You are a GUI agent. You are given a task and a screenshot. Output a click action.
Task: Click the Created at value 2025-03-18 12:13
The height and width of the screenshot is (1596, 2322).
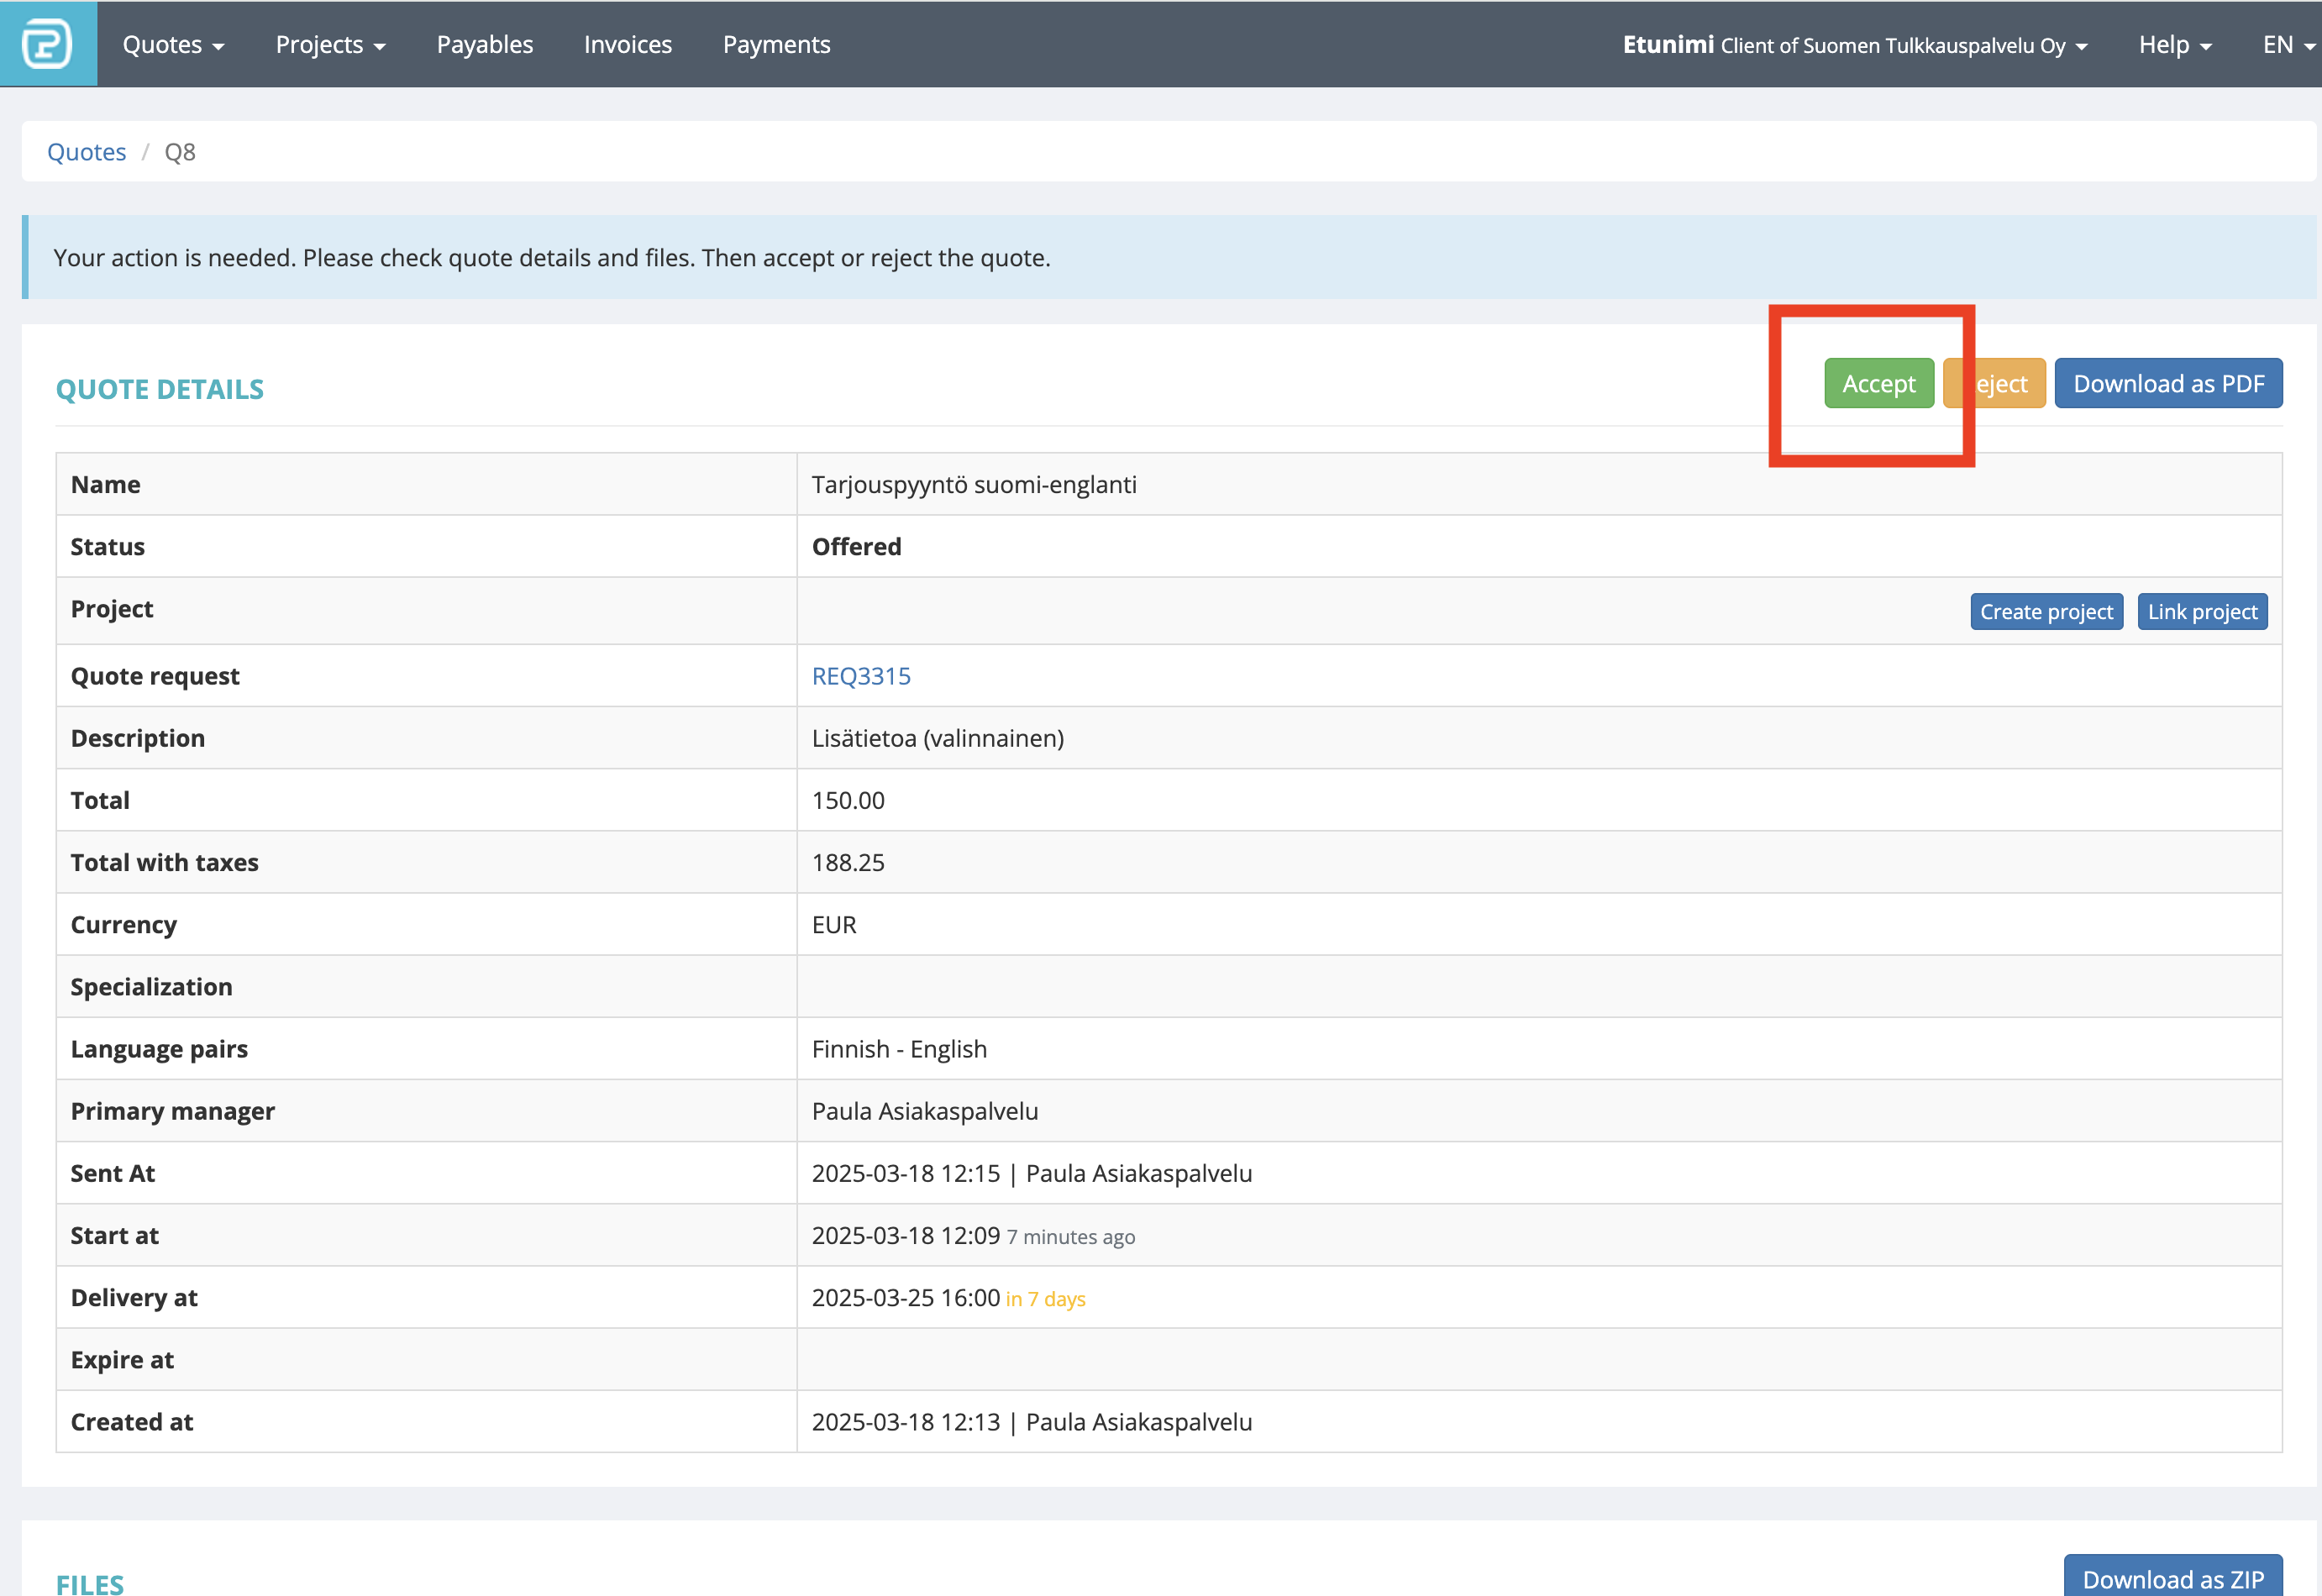click(906, 1422)
